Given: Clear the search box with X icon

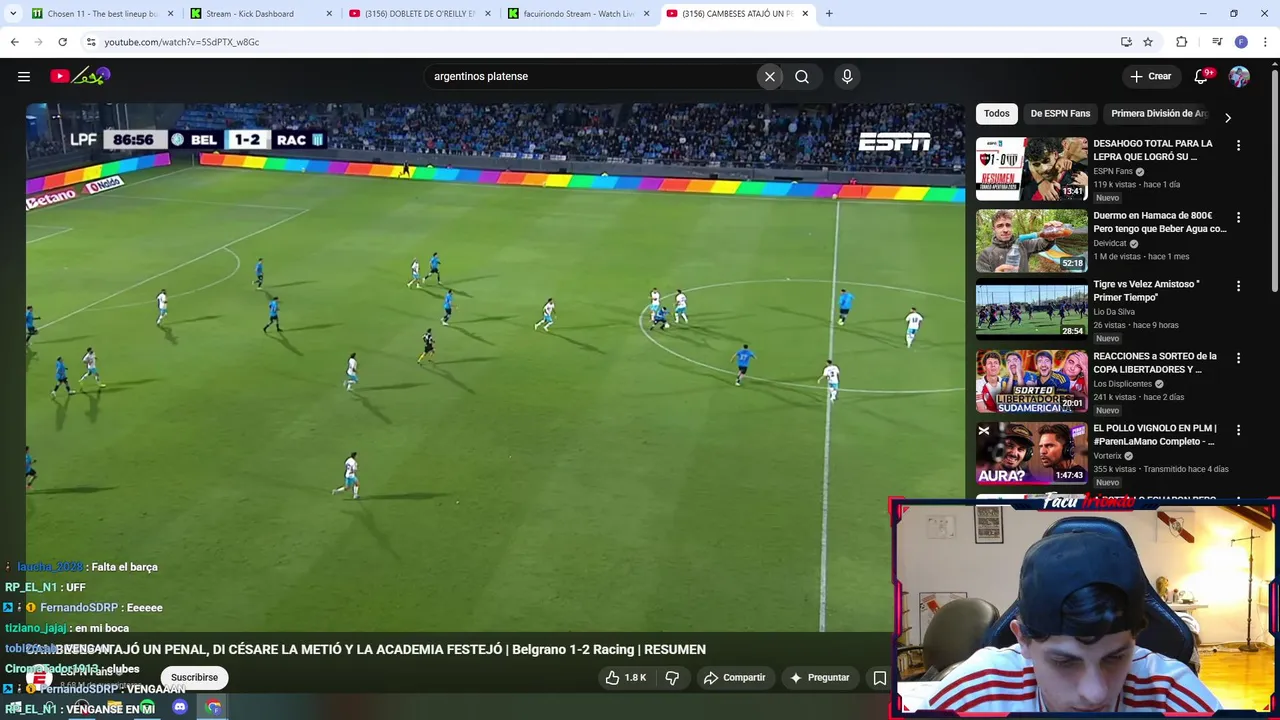Looking at the screenshot, I should pos(770,76).
